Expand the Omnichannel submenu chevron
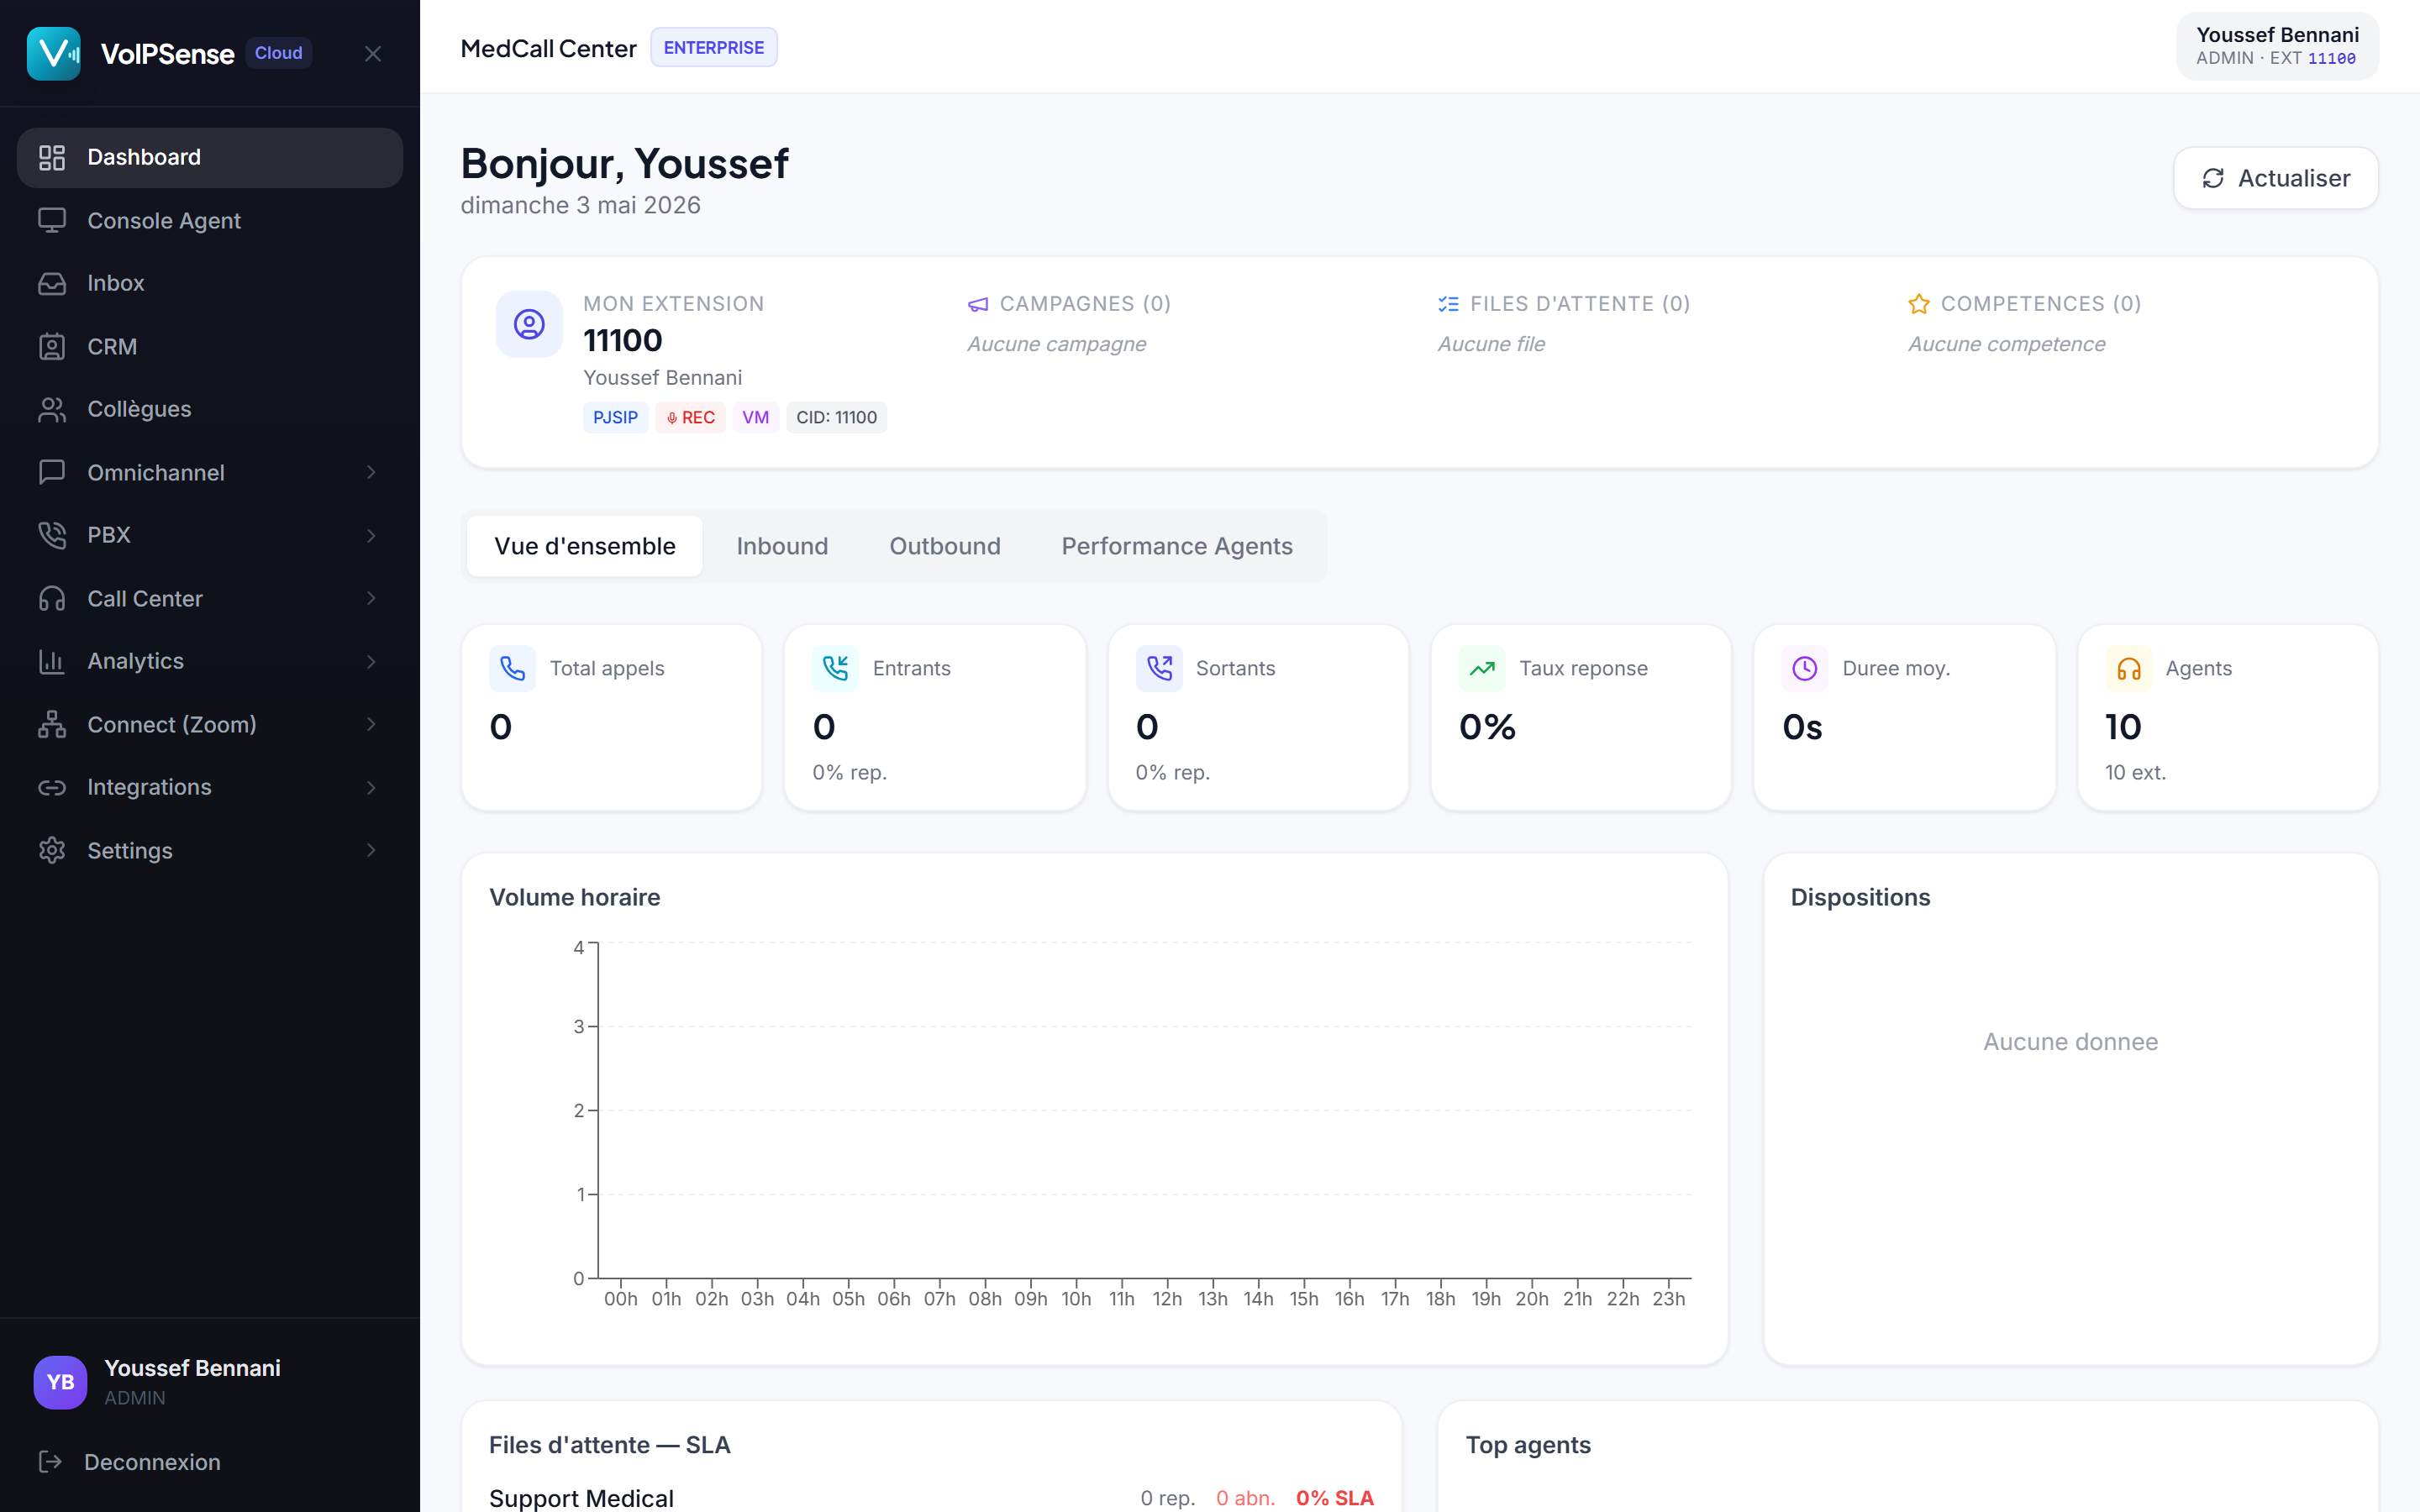Viewport: 2420px width, 1512px height. coord(371,472)
